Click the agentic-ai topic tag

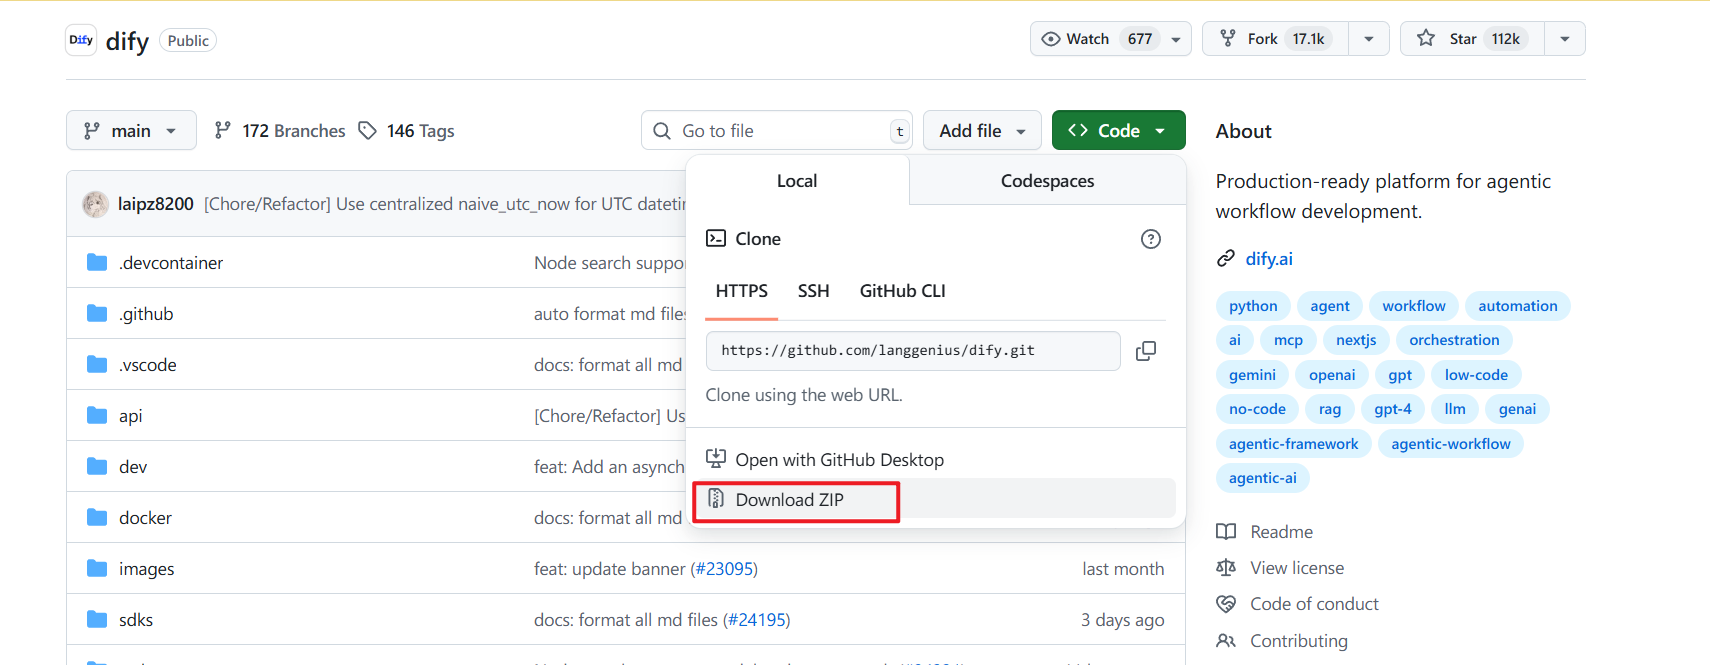coord(1262,478)
